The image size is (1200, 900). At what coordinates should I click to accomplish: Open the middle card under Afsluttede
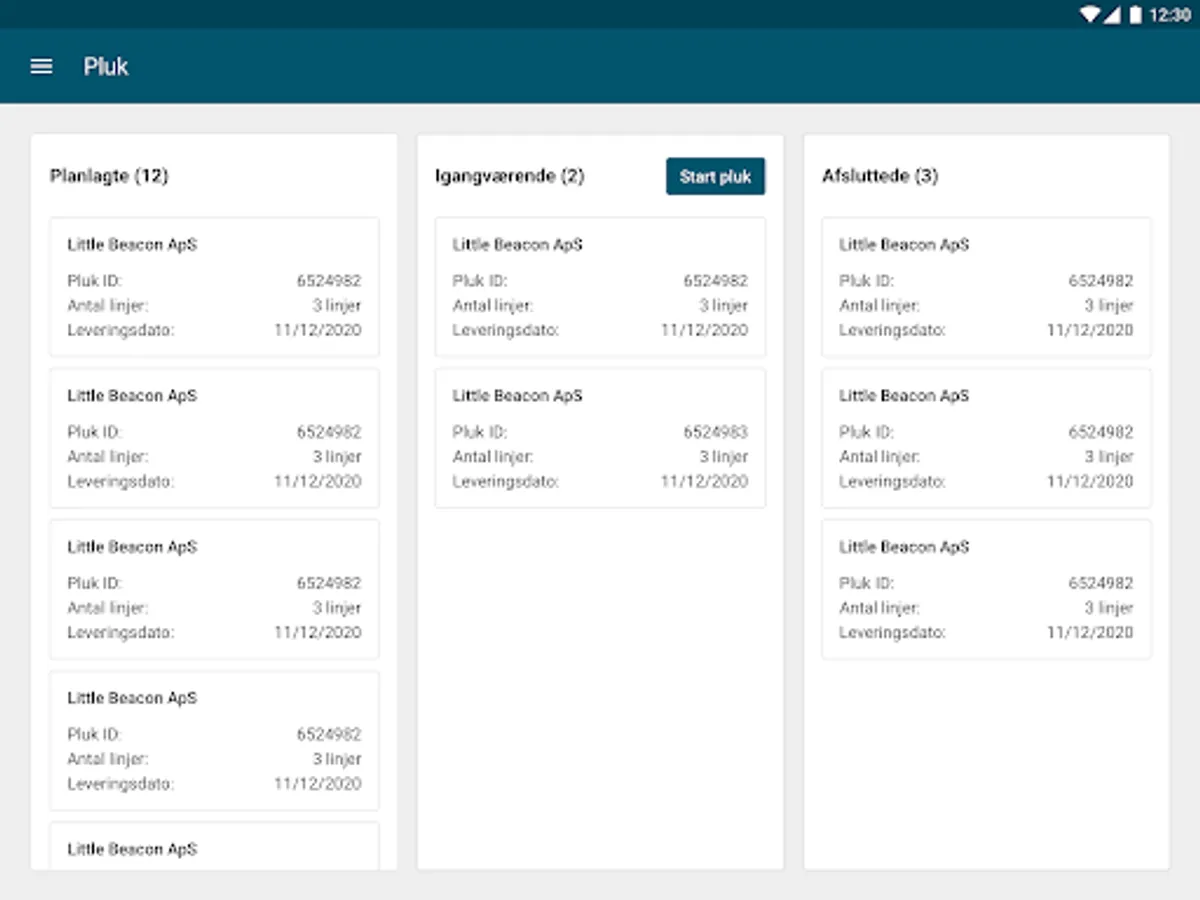[986, 438]
